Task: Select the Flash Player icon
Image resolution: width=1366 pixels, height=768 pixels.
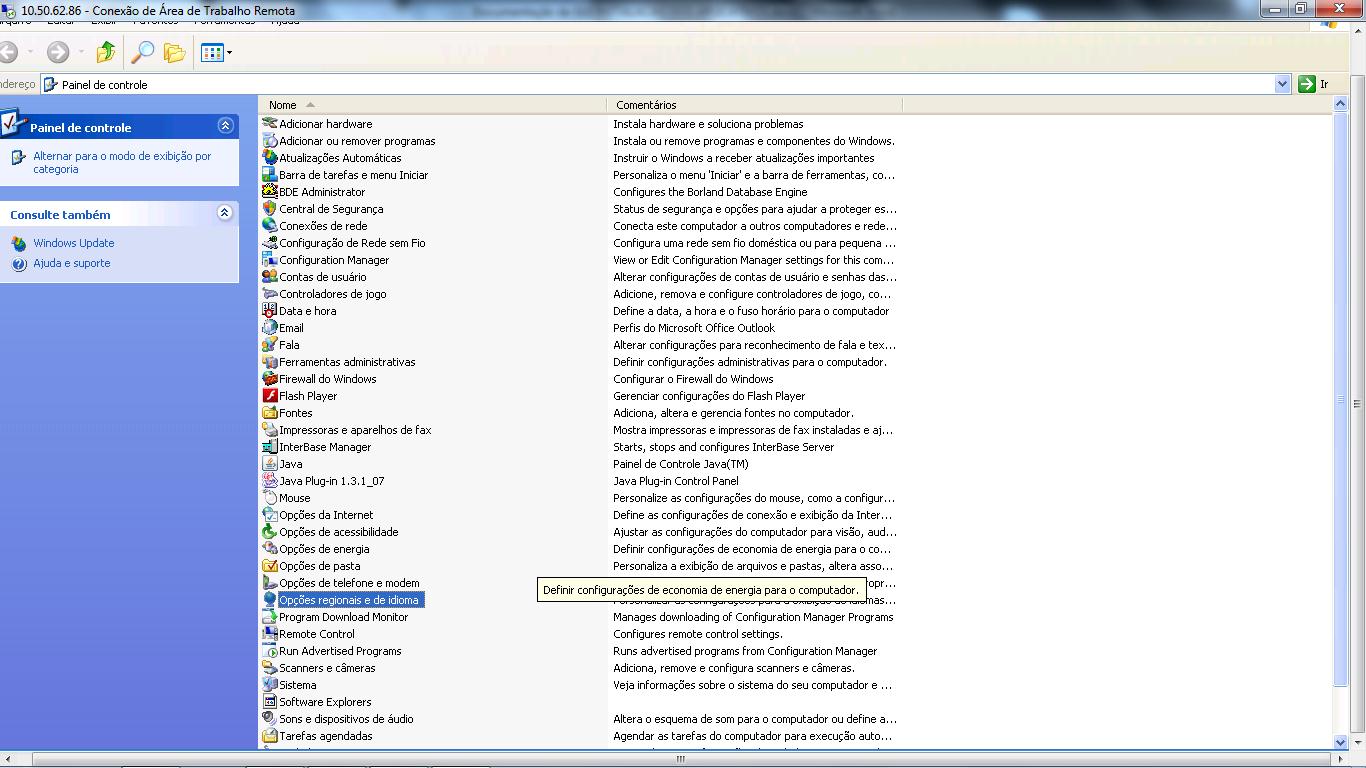Action: pos(270,396)
